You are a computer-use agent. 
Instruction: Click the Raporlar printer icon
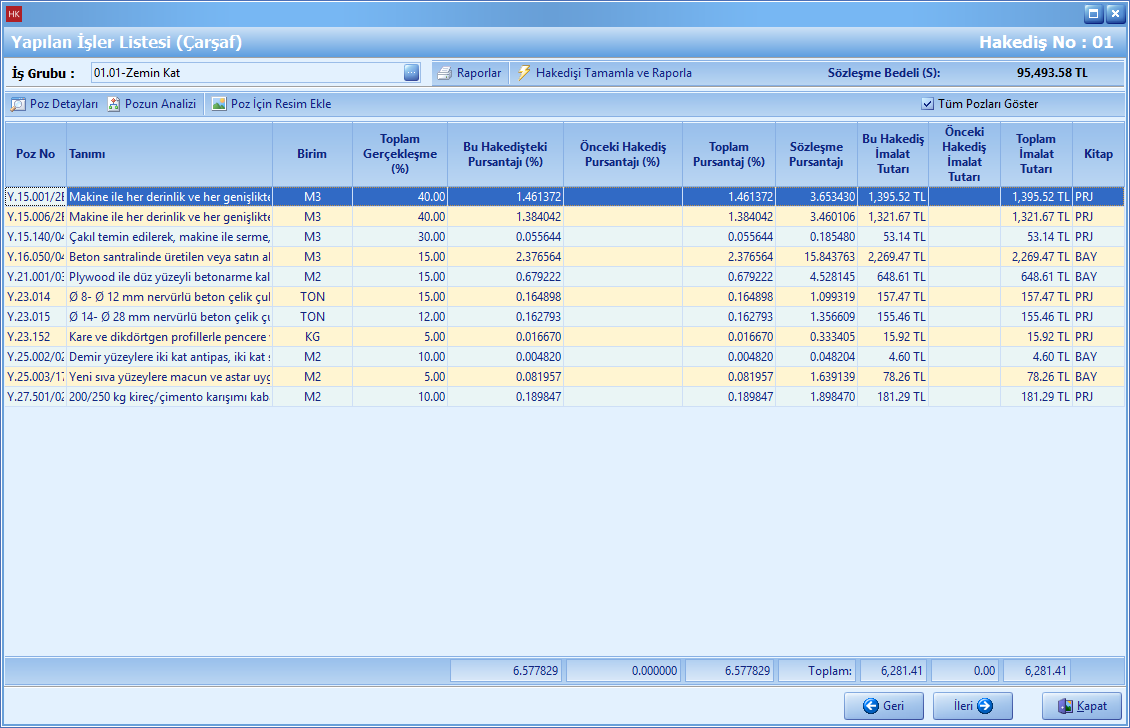[445, 73]
